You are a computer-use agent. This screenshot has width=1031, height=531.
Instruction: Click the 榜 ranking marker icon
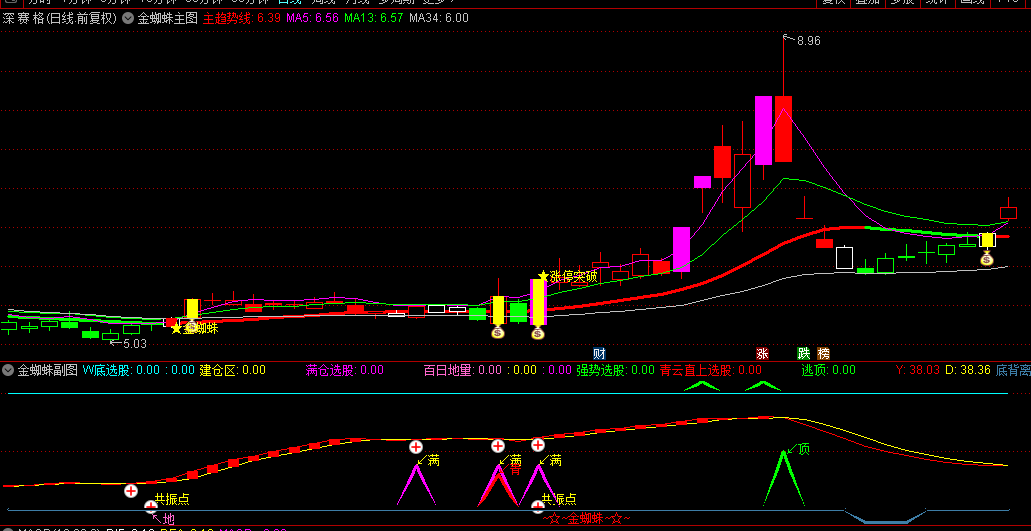(823, 354)
